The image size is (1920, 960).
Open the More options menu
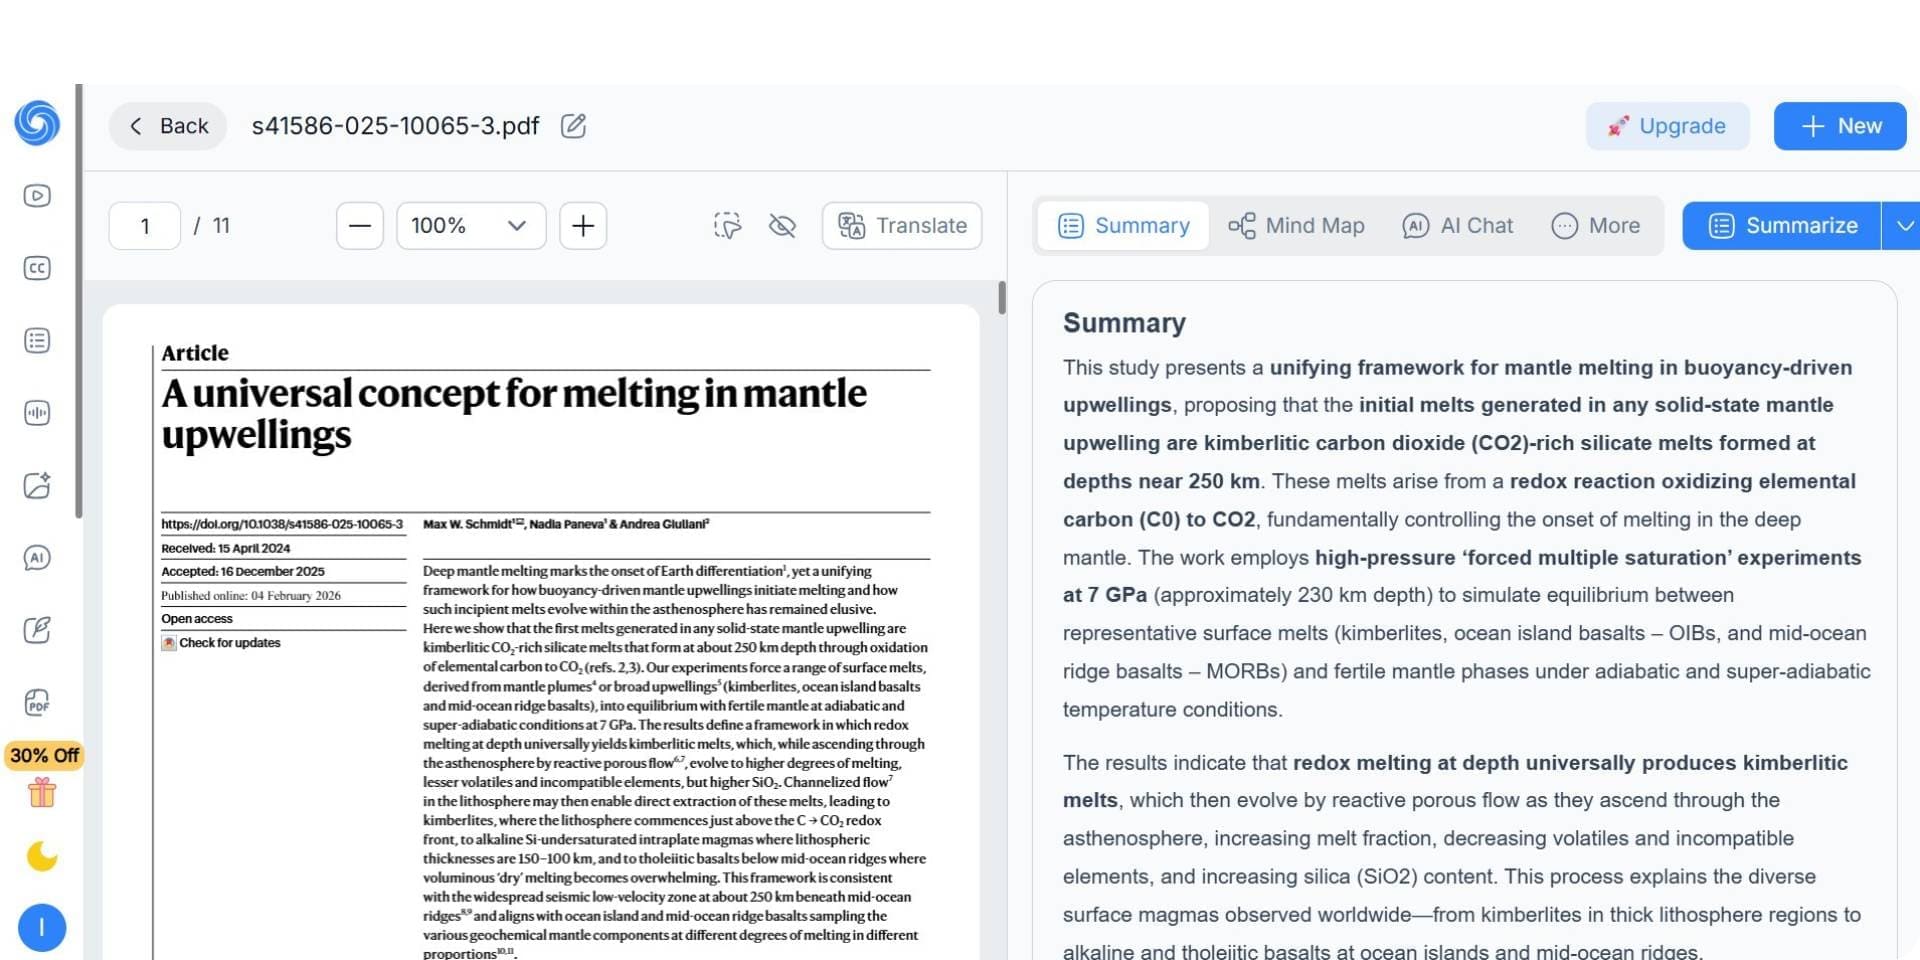(1596, 226)
